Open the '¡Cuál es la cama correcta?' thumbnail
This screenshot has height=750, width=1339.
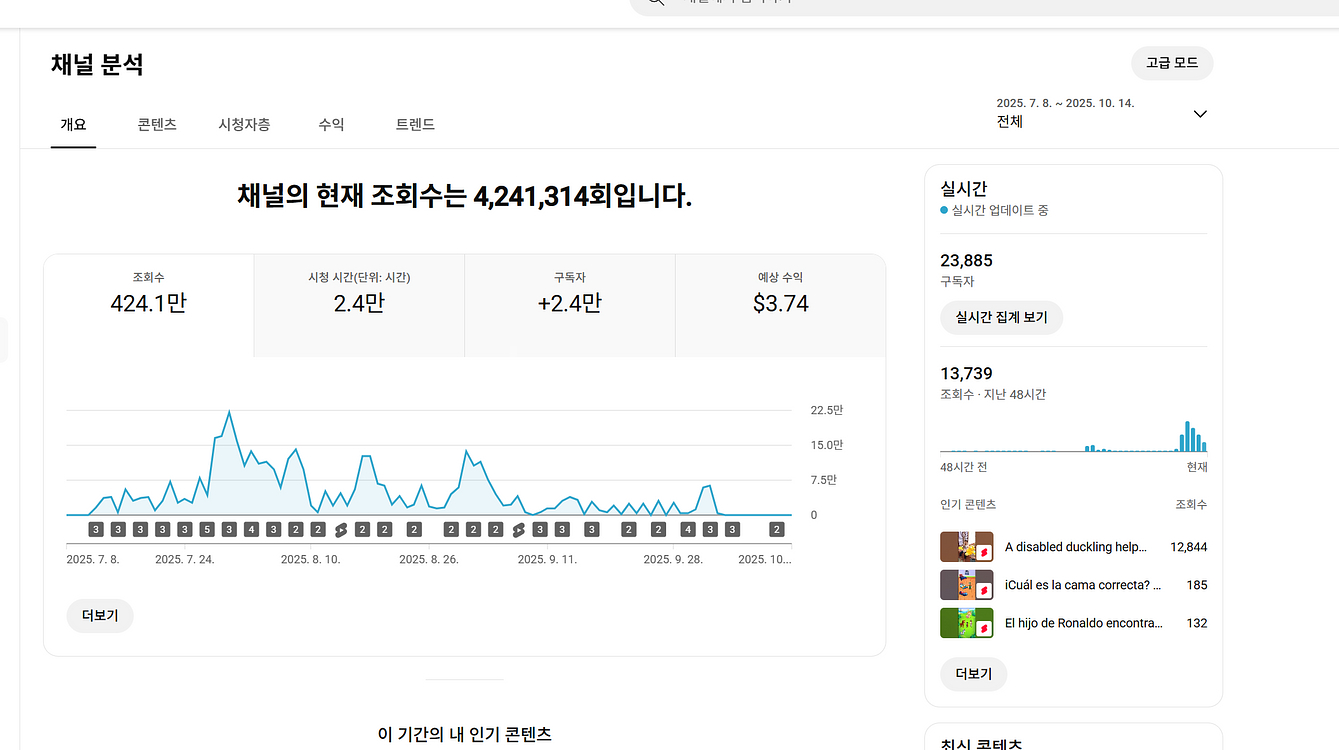click(966, 585)
